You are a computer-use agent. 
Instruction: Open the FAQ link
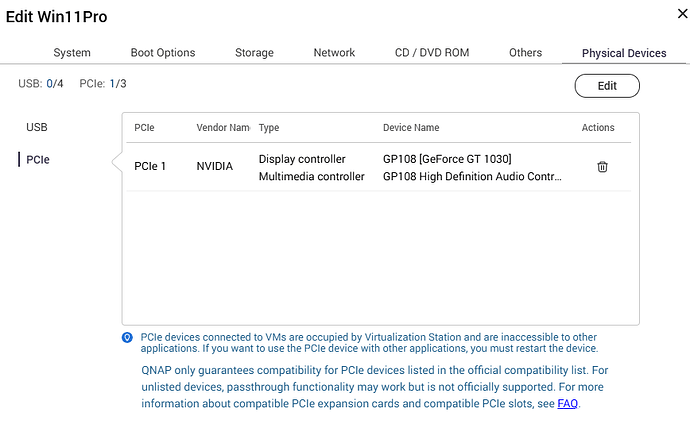pos(567,403)
